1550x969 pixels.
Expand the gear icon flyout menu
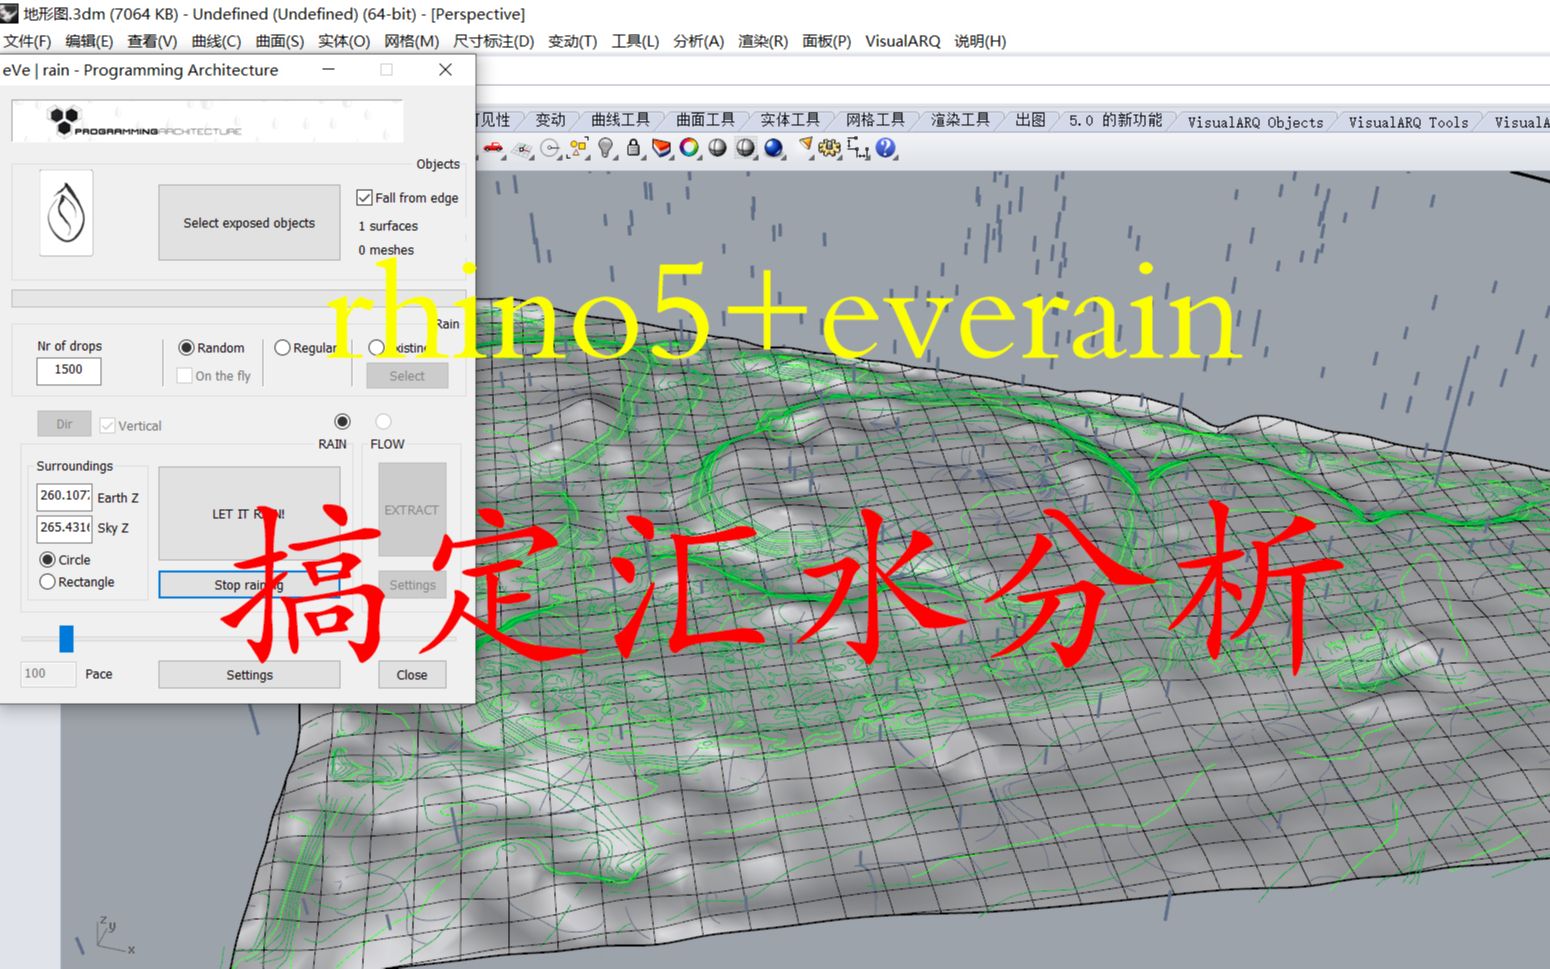840,158
